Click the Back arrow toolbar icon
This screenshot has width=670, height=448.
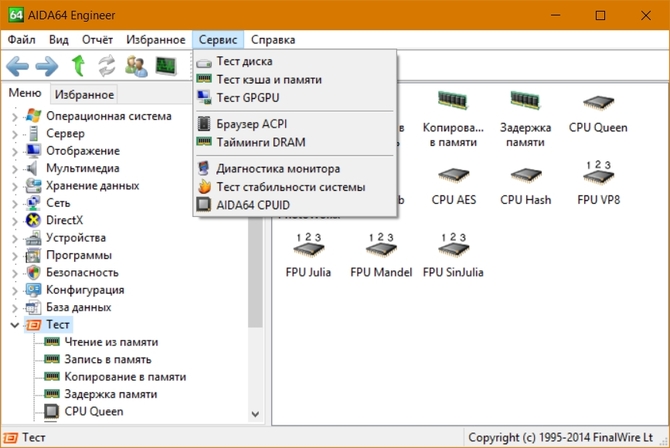(18, 66)
